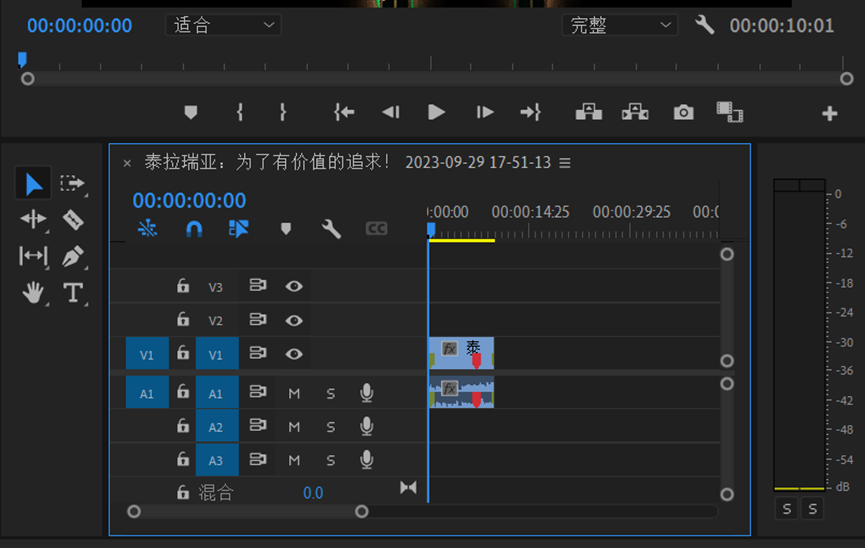Open timeline display settings wrench
The height and width of the screenshot is (548, 865).
tap(331, 229)
